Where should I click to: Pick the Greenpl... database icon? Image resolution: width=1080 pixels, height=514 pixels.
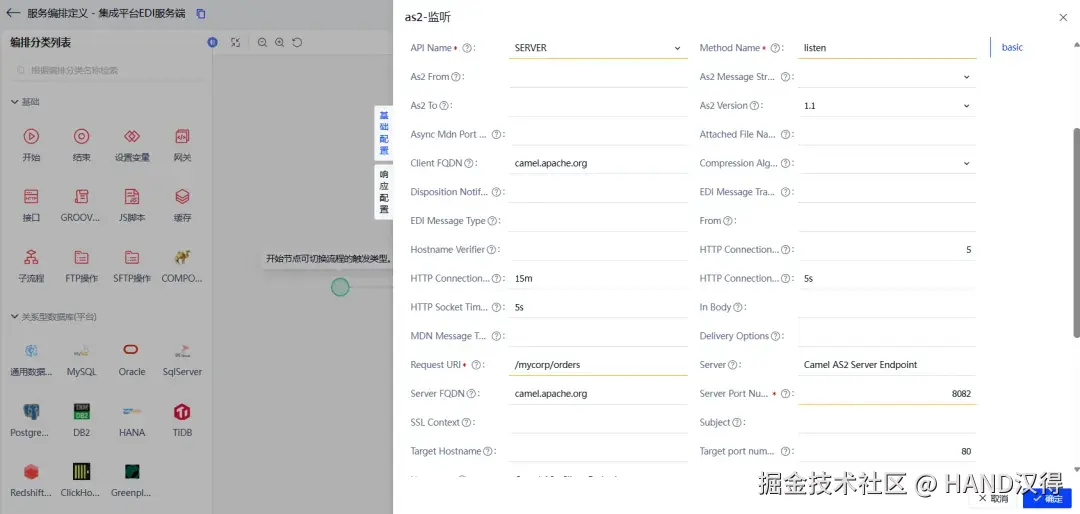(x=132, y=472)
